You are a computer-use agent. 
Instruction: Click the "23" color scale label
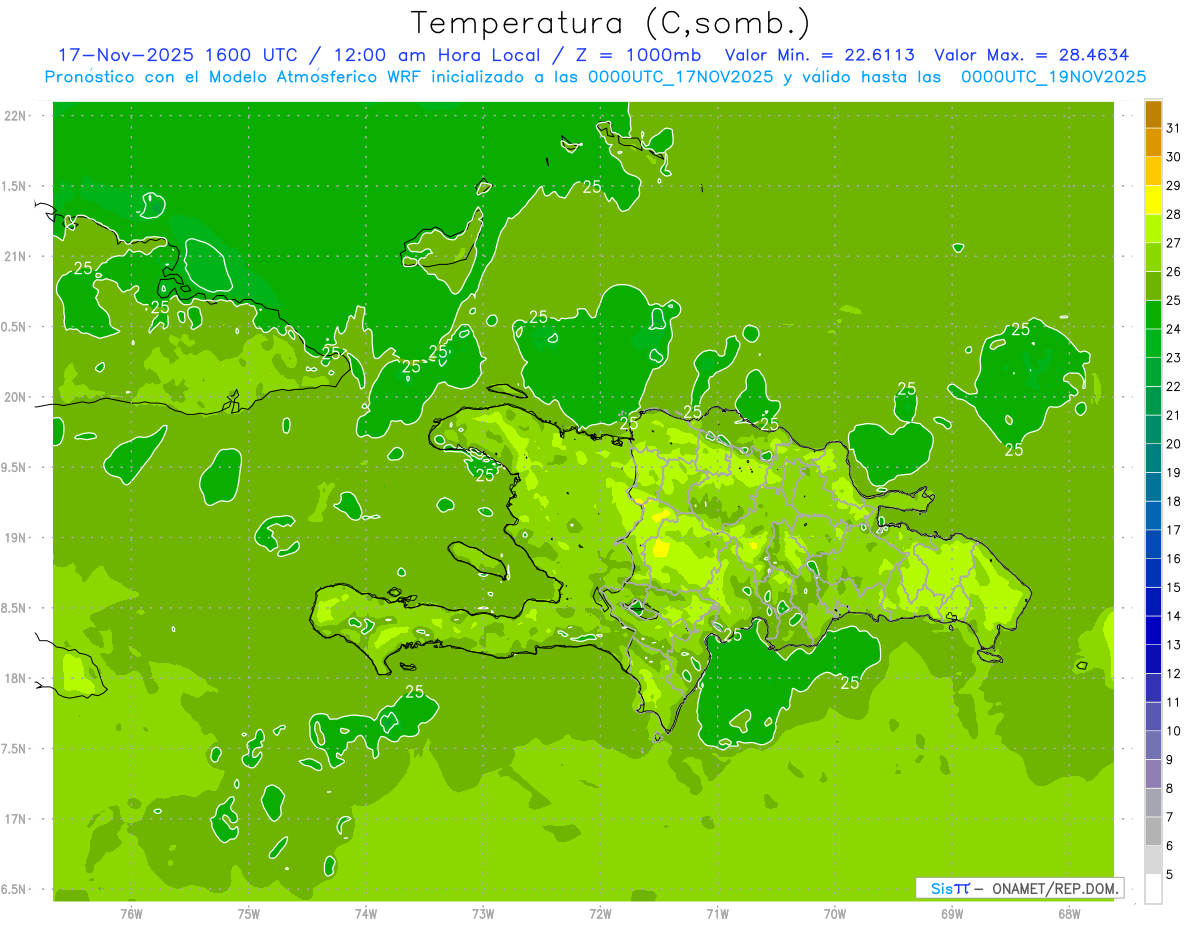[1174, 358]
